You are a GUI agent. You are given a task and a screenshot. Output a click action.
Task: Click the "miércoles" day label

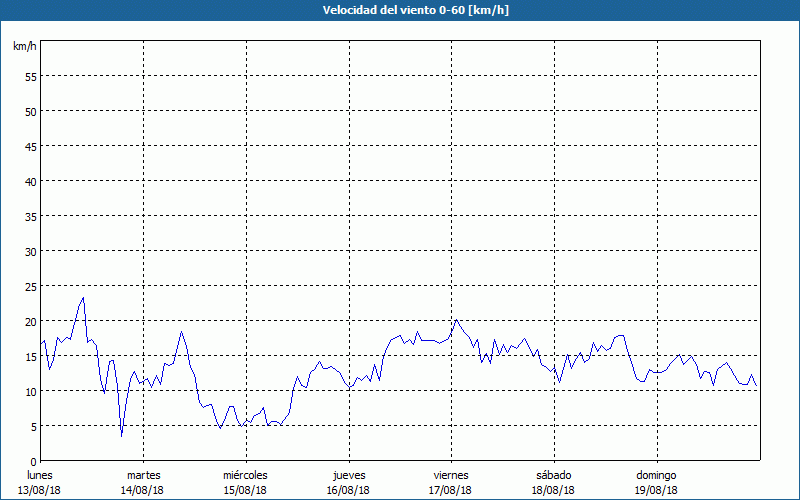(245, 475)
